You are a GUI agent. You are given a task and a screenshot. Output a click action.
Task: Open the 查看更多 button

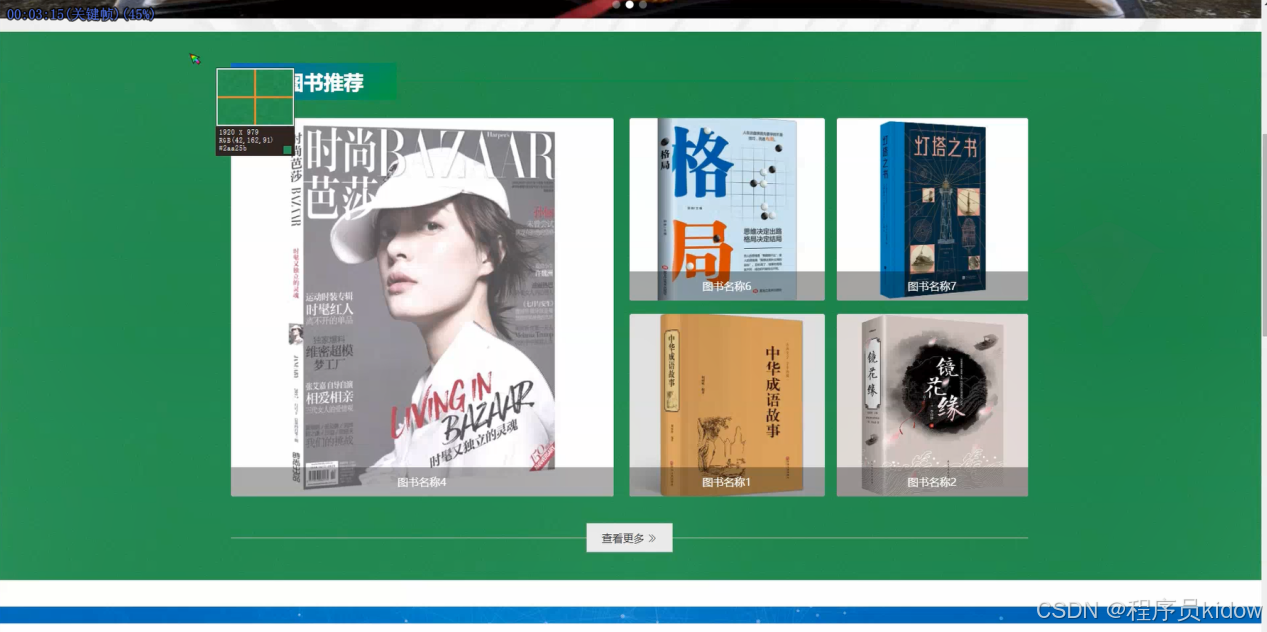(x=629, y=538)
